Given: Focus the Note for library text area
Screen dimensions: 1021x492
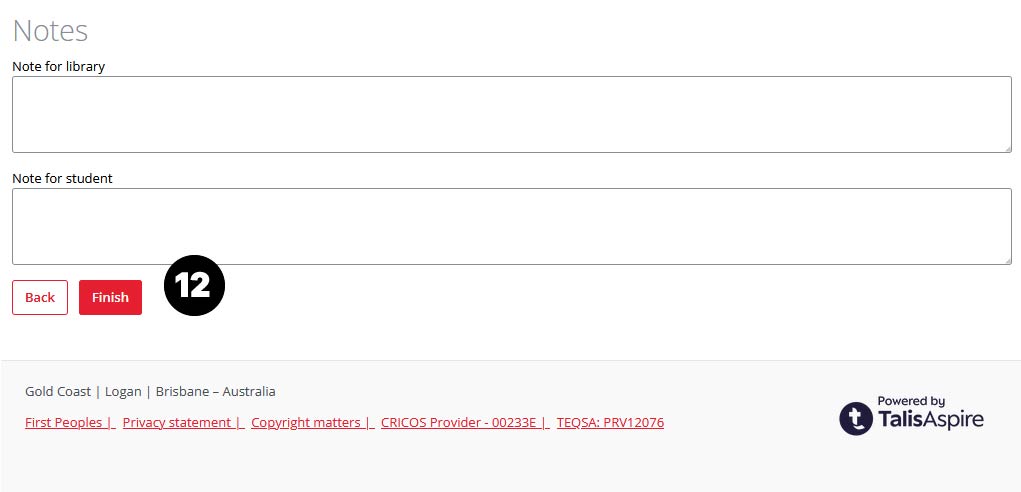Looking at the screenshot, I should [511, 114].
